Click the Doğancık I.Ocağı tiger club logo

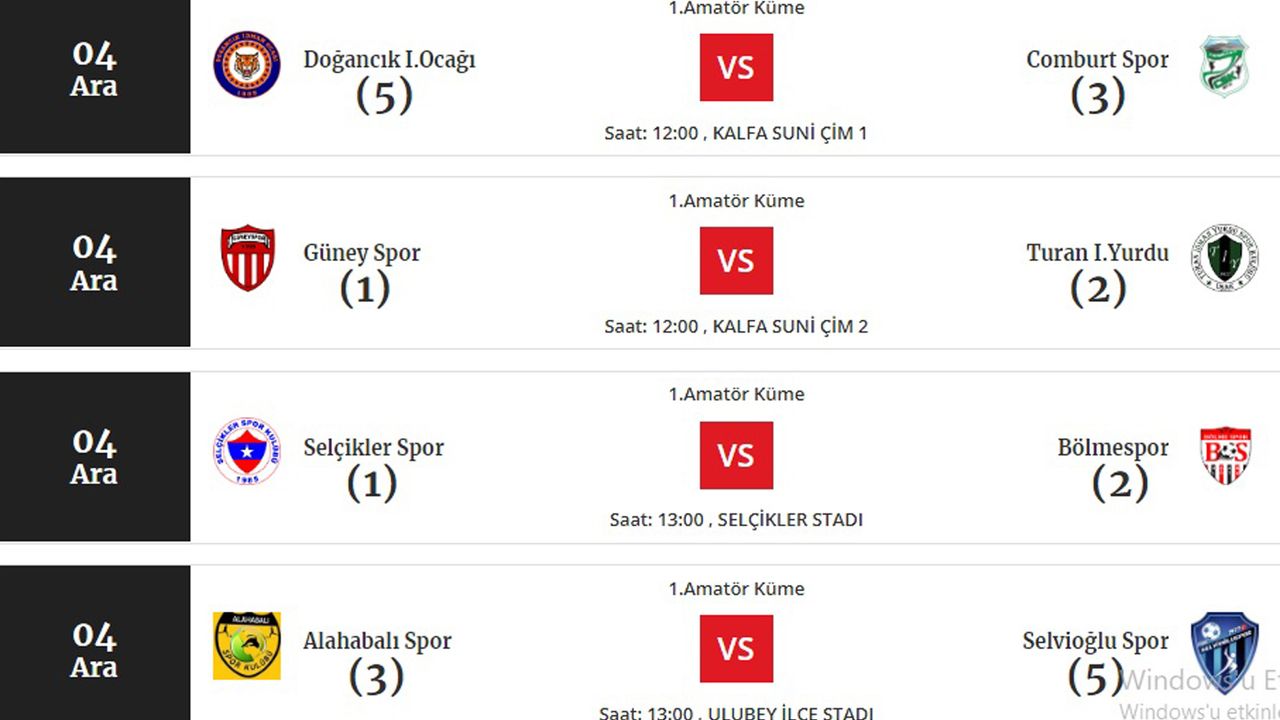(246, 64)
